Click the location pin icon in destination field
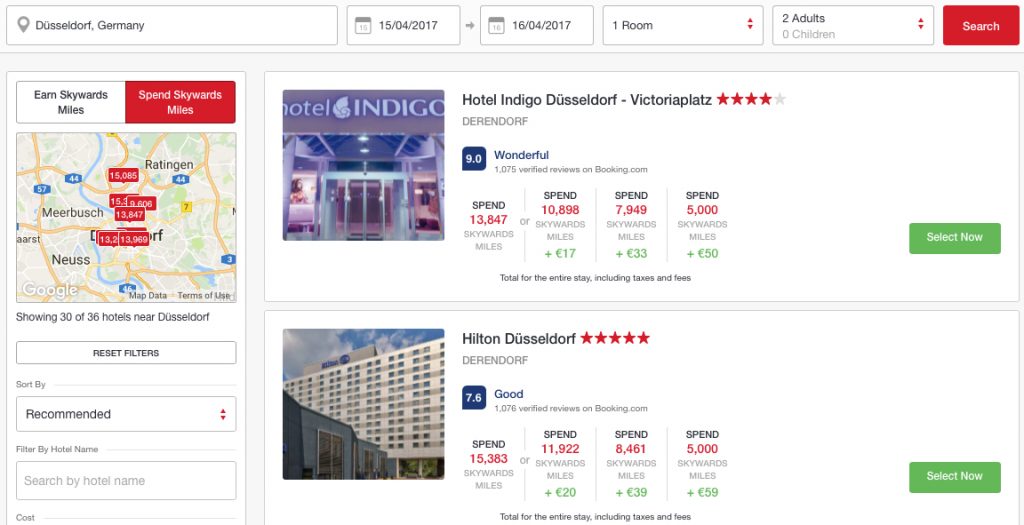 pos(24,25)
